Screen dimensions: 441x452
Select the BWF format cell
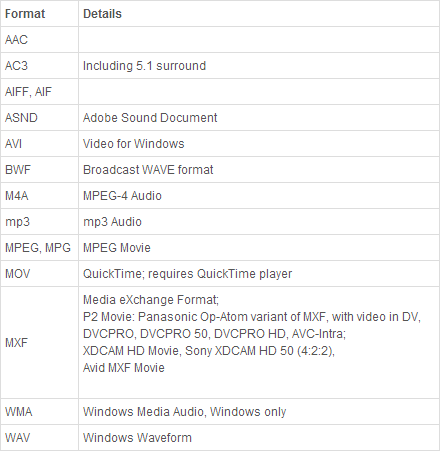point(39,170)
